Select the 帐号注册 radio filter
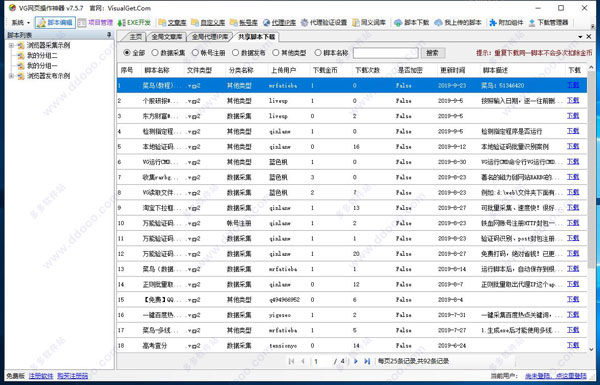 (x=209, y=53)
